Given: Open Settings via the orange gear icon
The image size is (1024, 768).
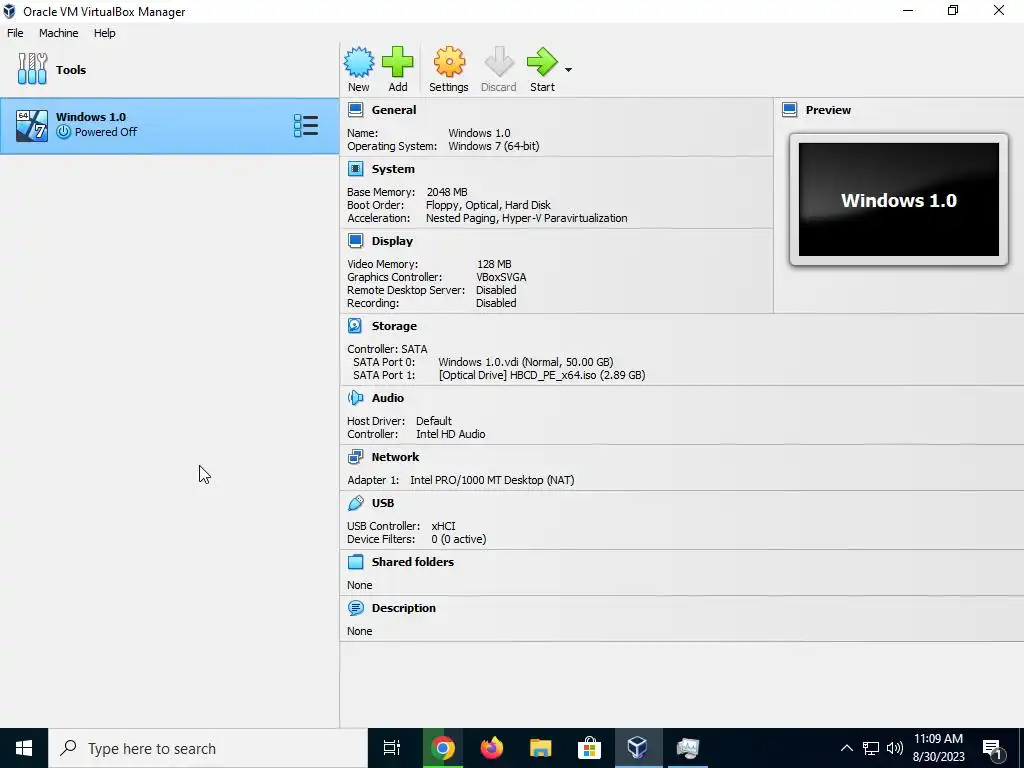Looking at the screenshot, I should coord(449,62).
